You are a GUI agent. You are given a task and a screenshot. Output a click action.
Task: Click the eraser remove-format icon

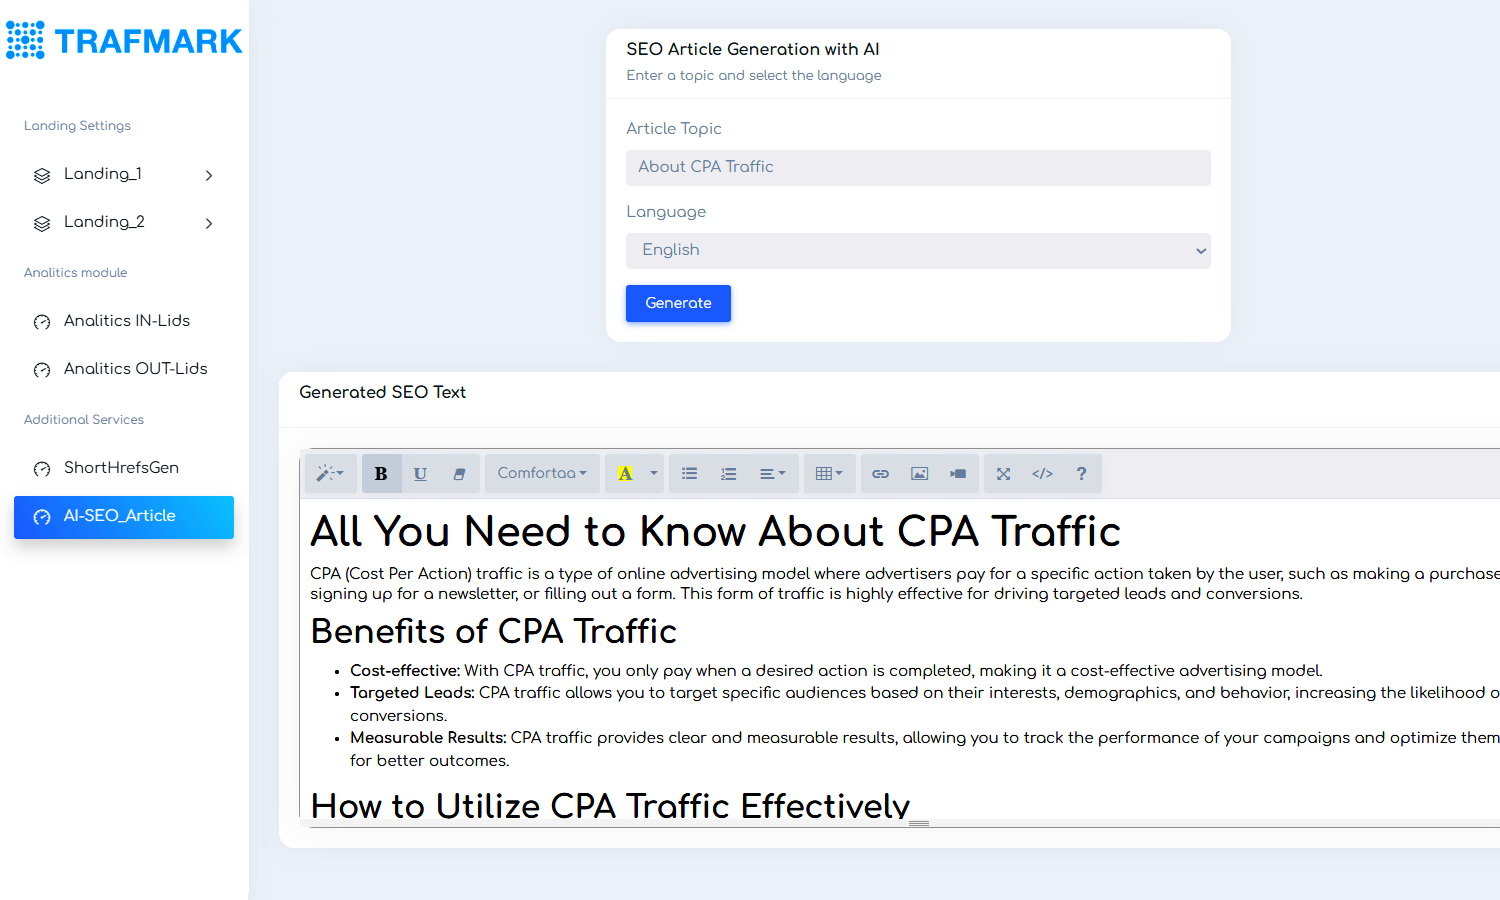459,474
